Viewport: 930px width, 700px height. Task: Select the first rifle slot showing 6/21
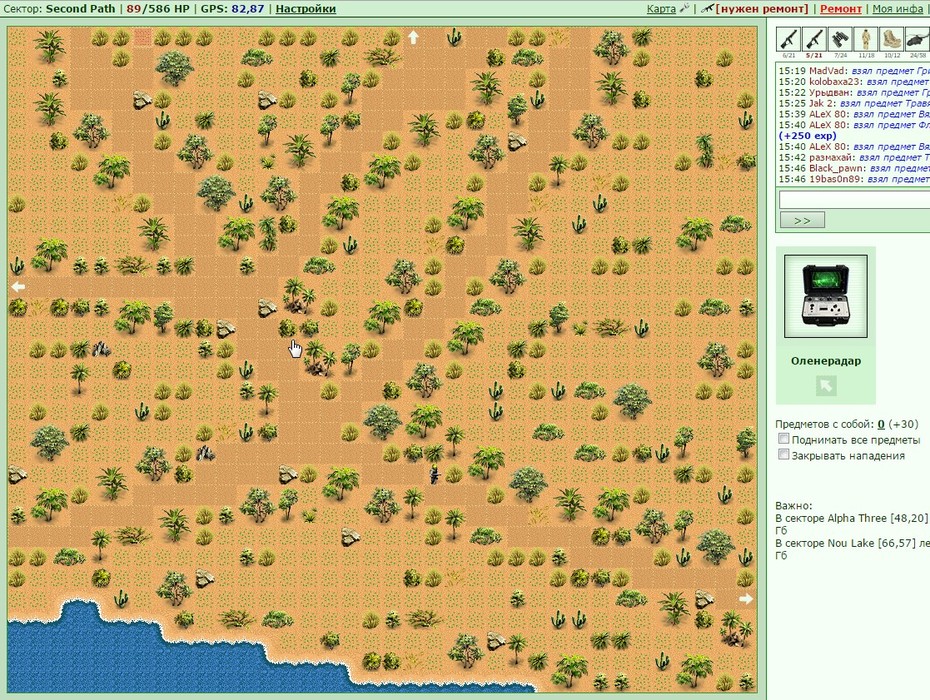tap(789, 39)
